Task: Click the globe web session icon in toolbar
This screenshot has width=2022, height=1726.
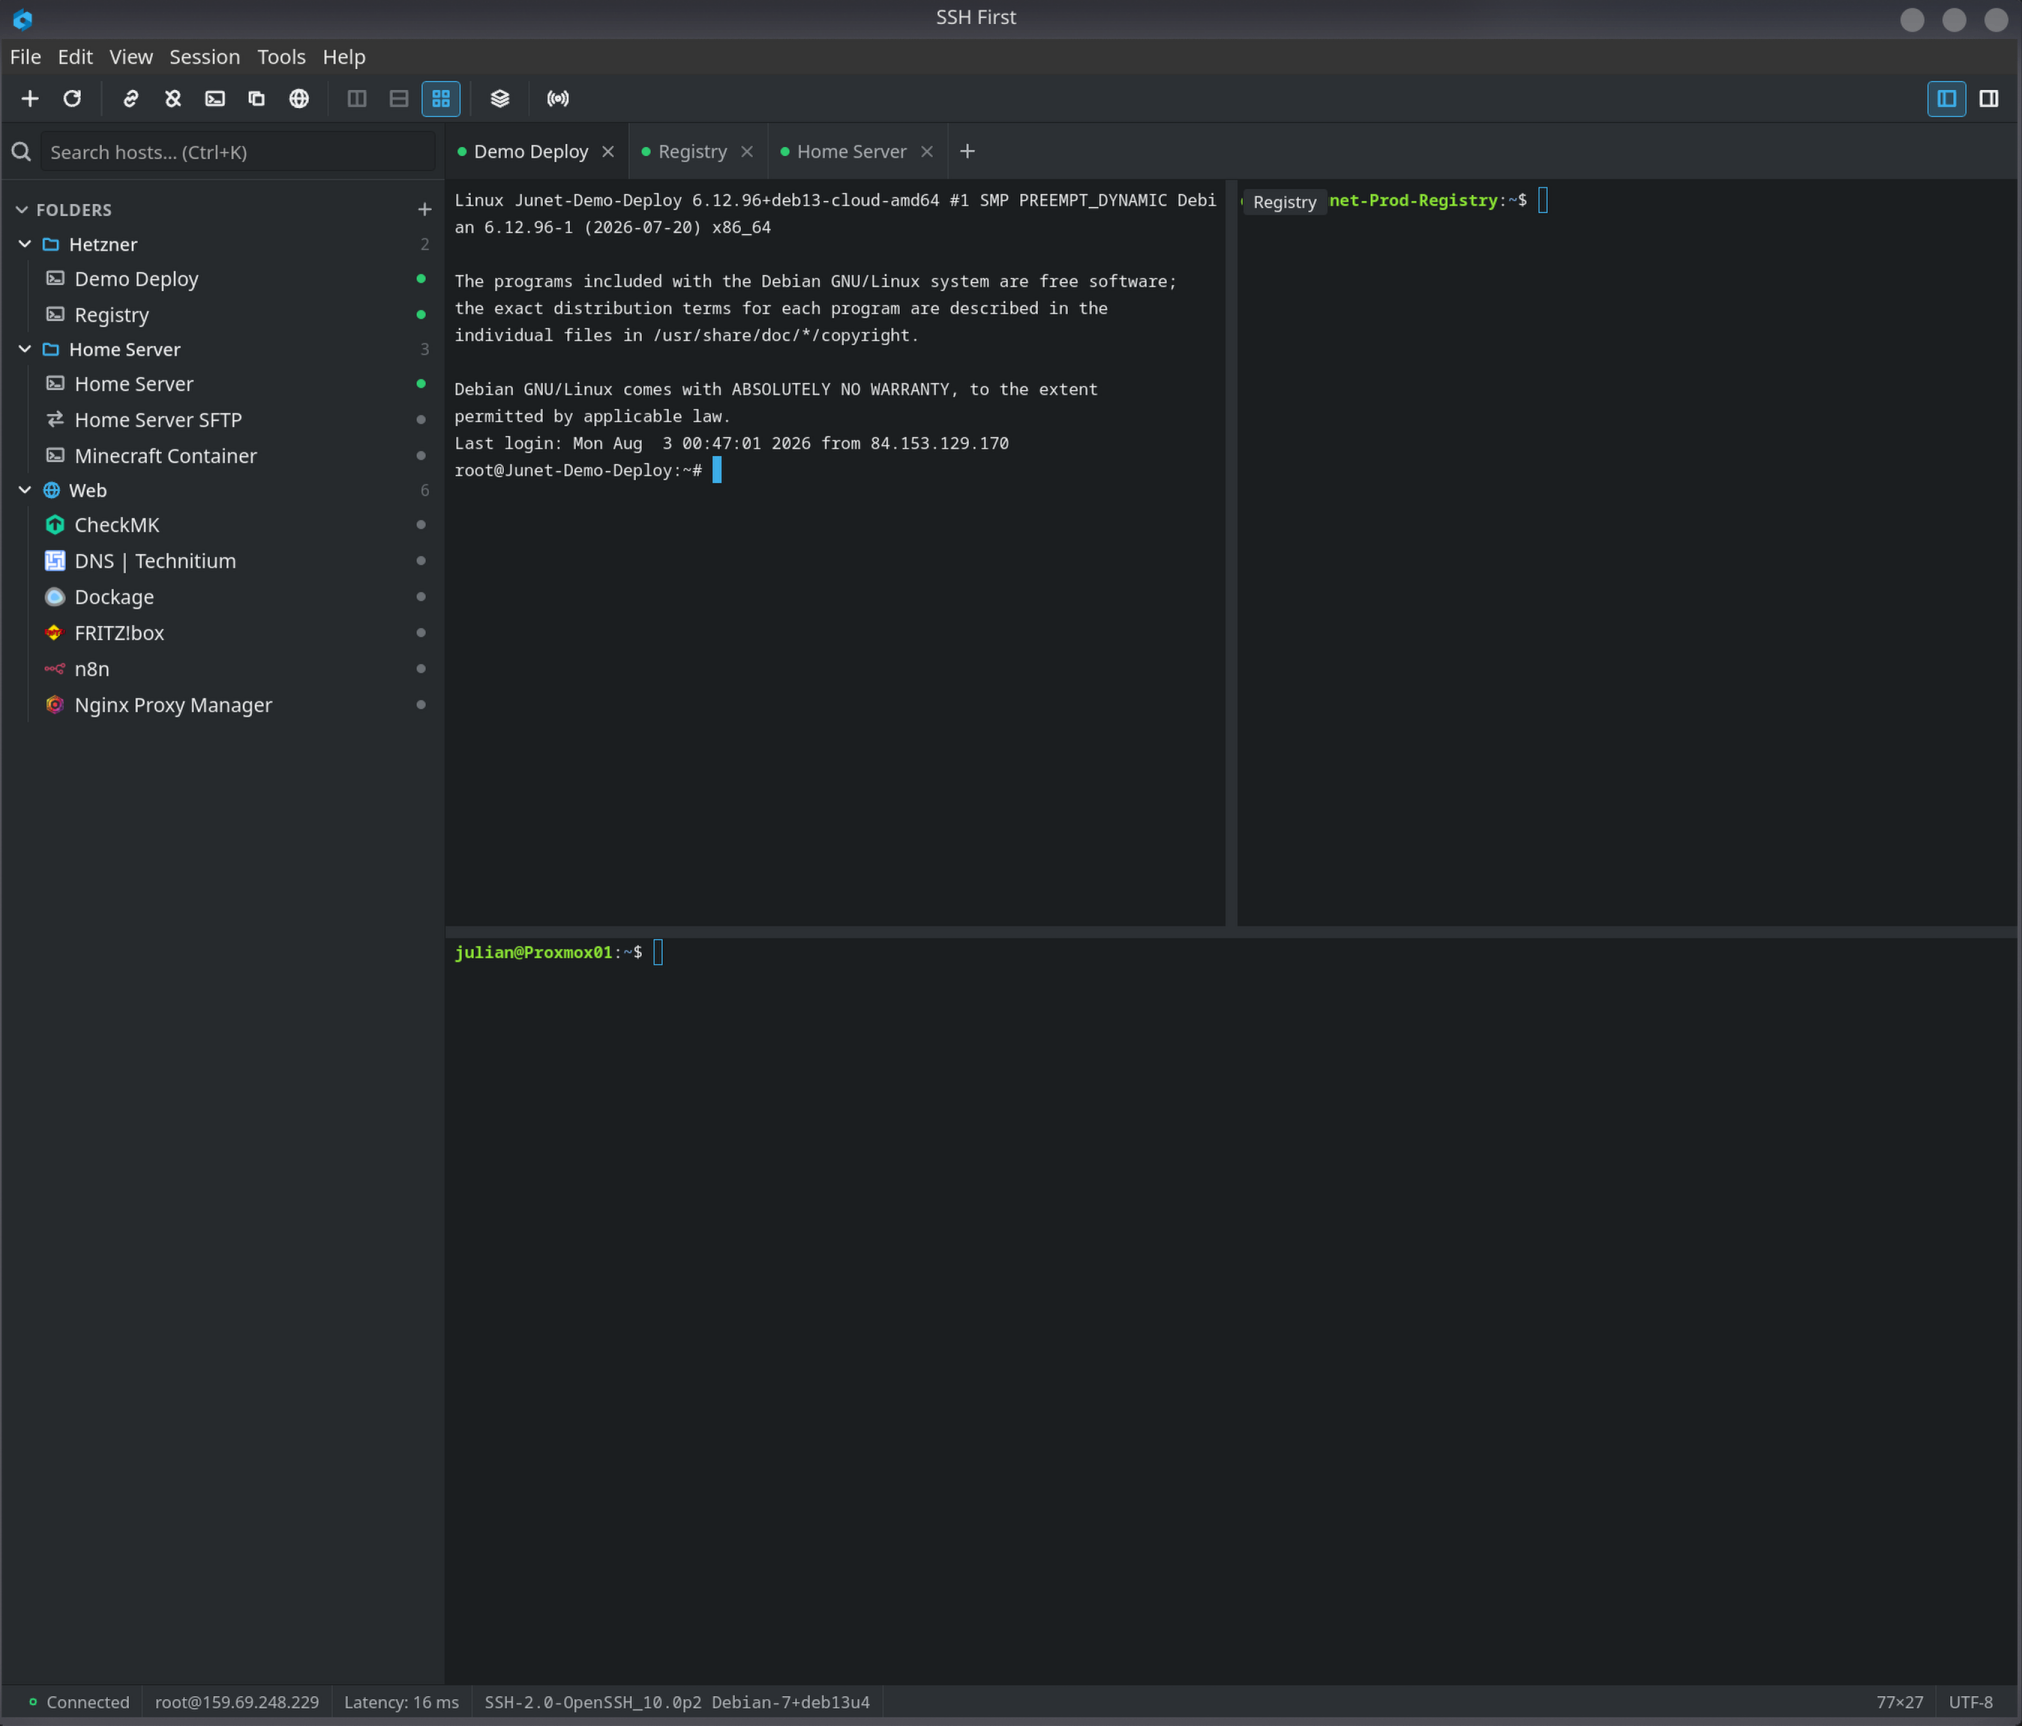Action: [299, 98]
